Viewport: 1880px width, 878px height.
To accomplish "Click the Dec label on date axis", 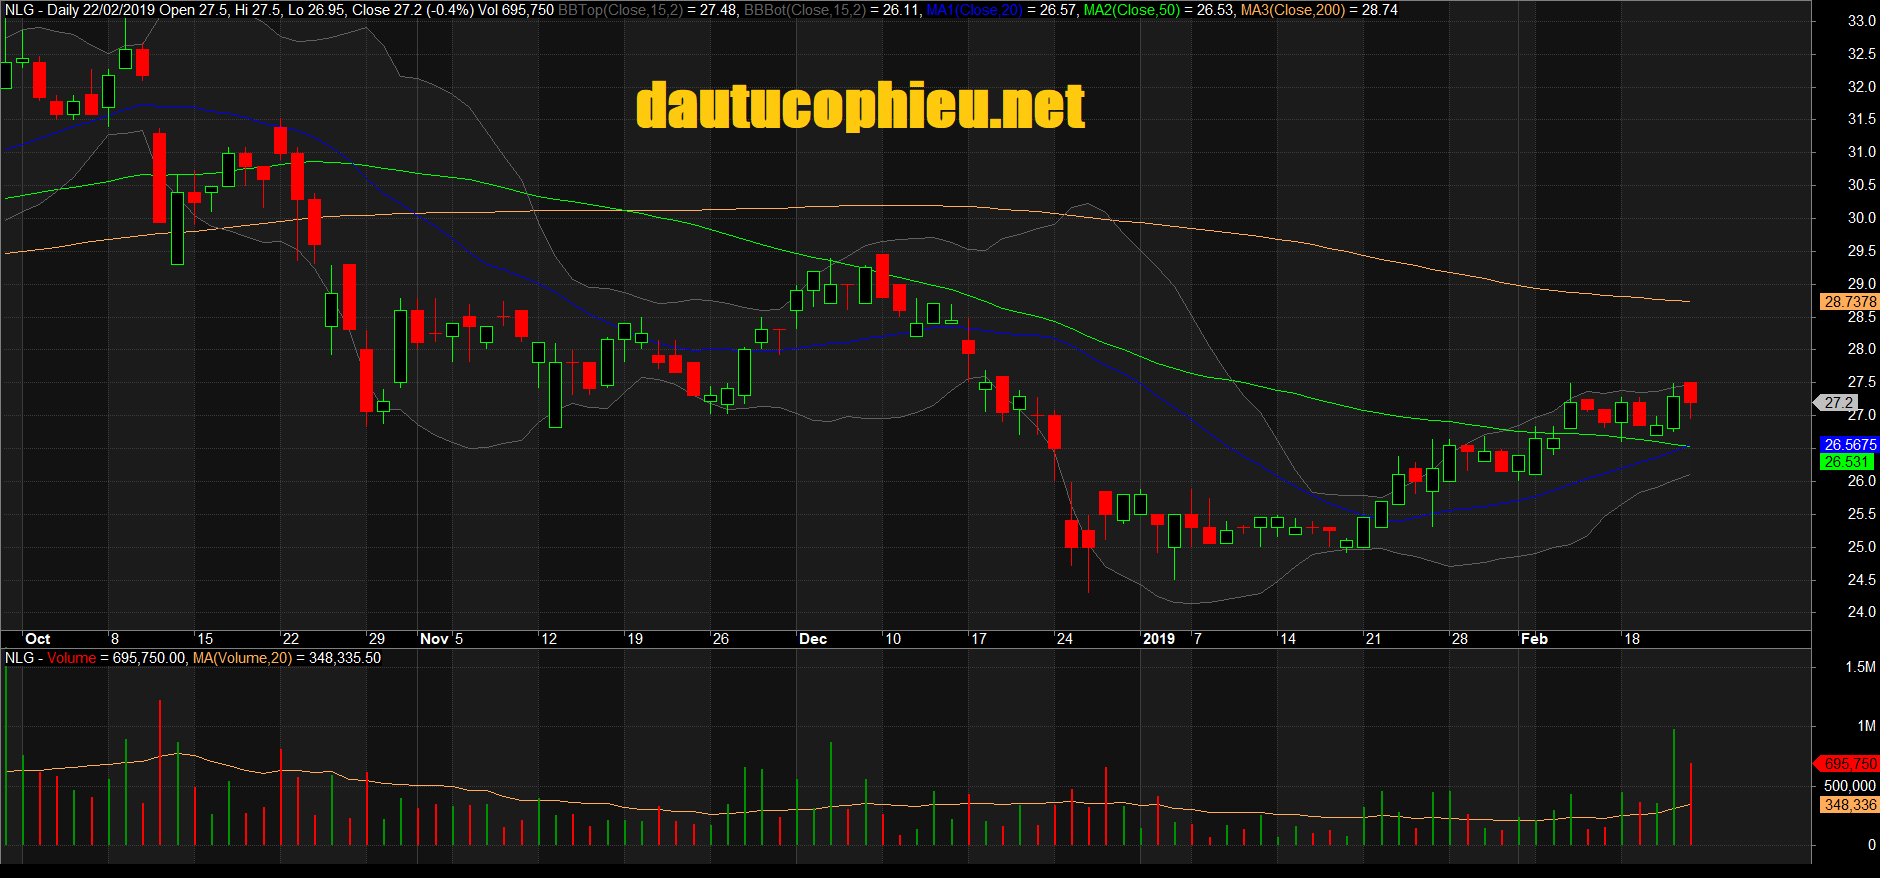I will pyautogui.click(x=813, y=639).
